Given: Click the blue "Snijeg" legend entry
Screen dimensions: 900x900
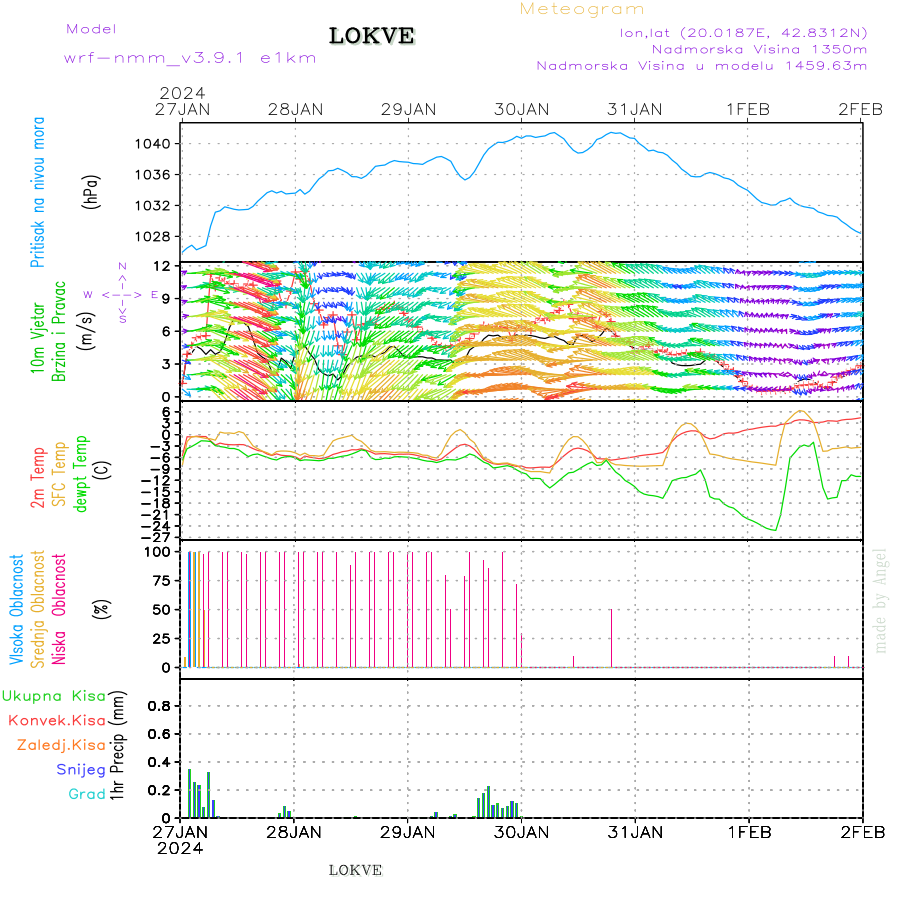Looking at the screenshot, I should click(82, 770).
